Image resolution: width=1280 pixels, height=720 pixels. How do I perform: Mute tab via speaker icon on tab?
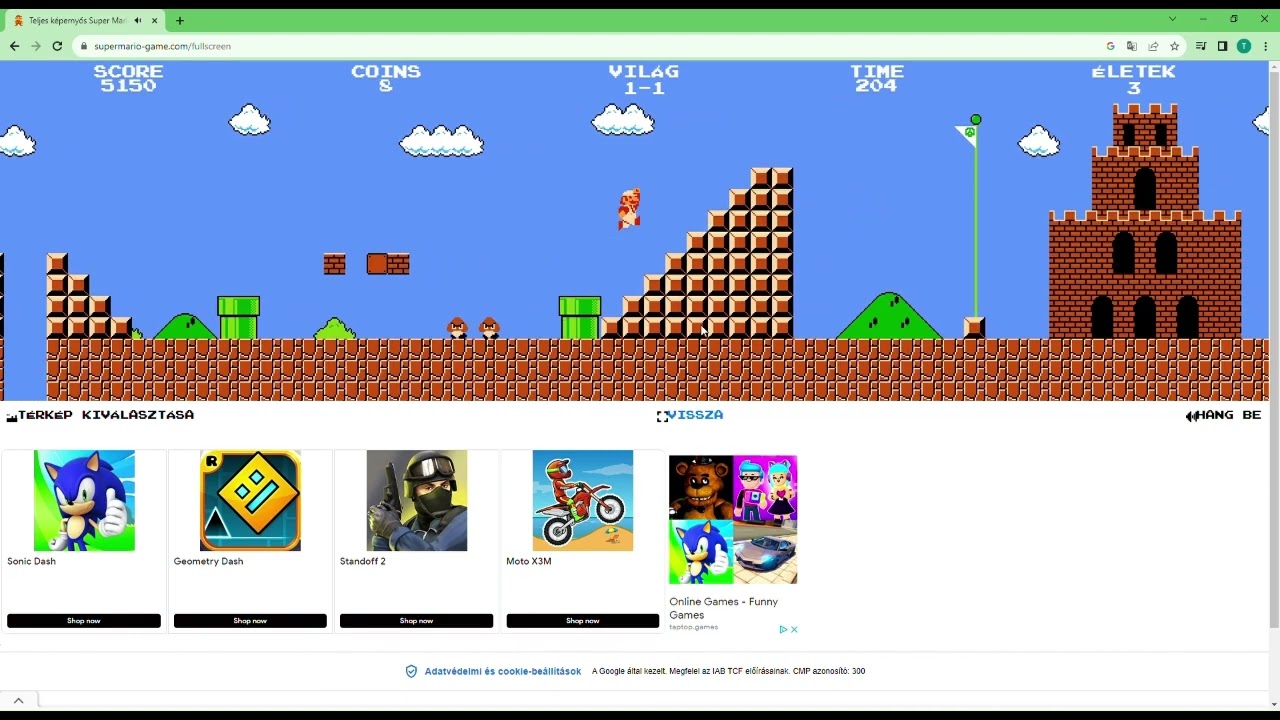[137, 20]
